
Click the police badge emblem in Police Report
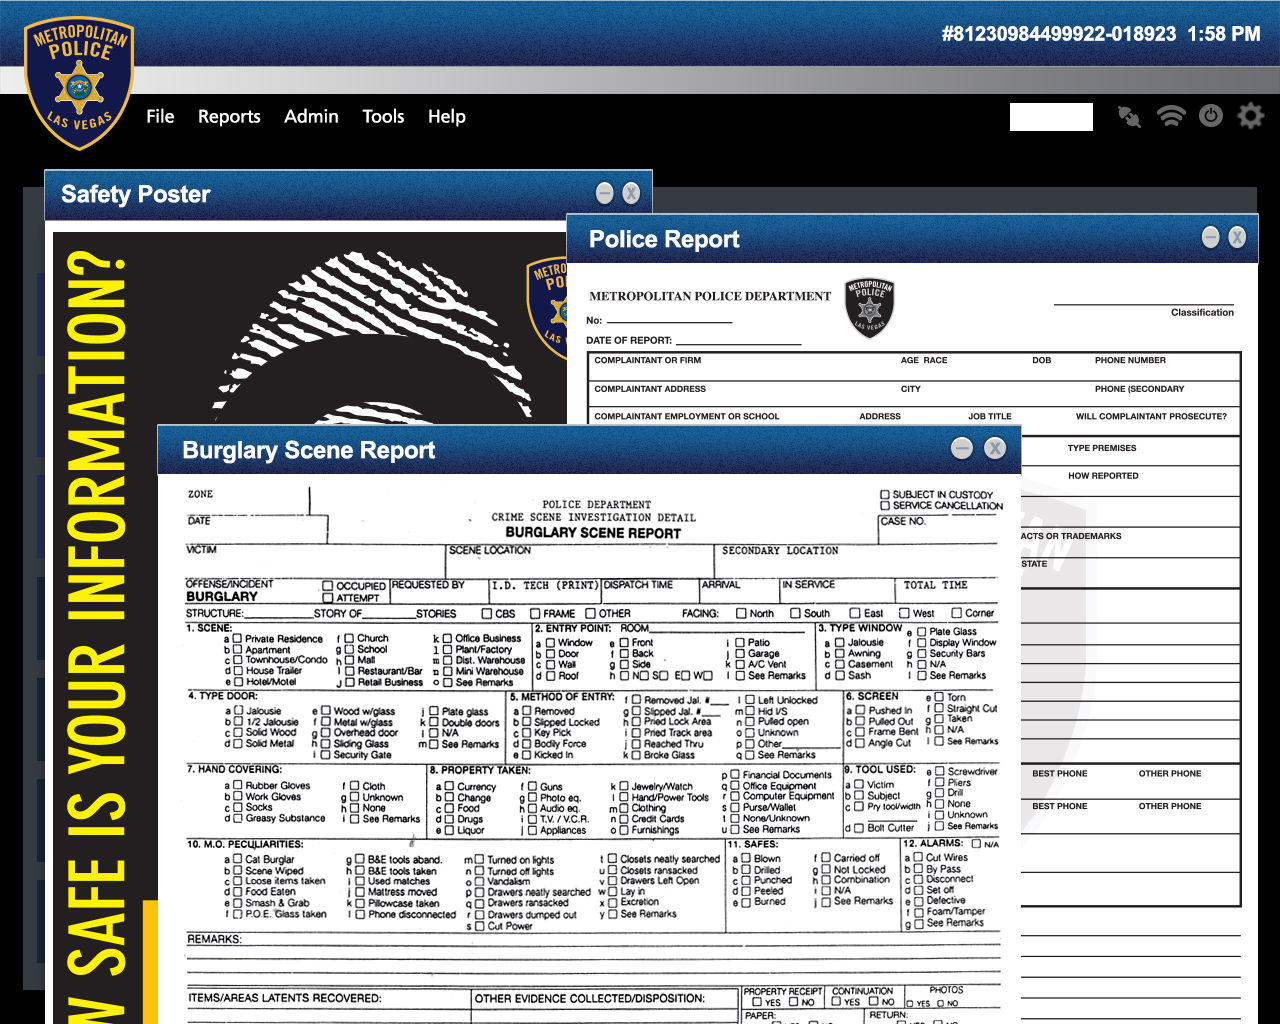point(869,307)
